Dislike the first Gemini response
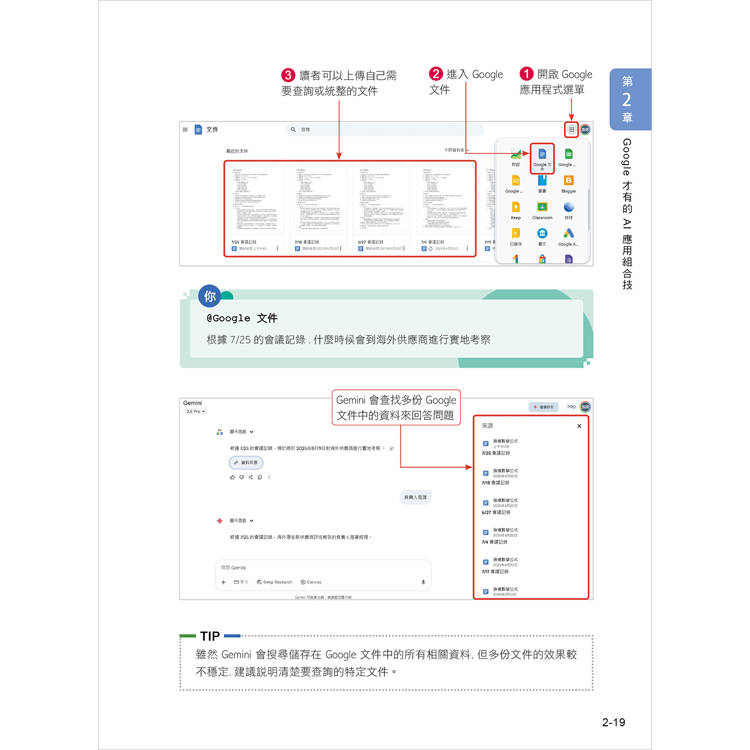 [x=242, y=477]
